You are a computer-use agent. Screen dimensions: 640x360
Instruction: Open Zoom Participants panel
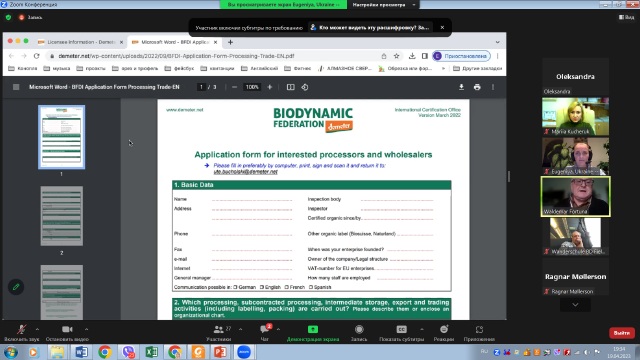pos(219,329)
